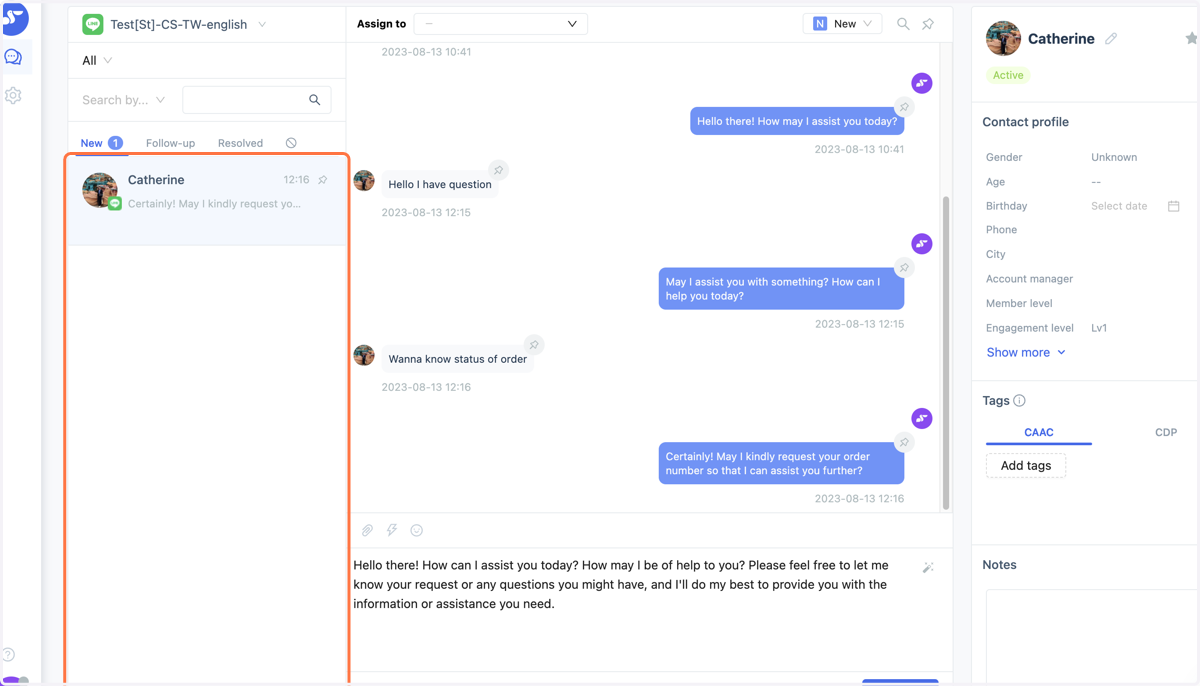This screenshot has width=1200, height=686.
Task: Open Catherine's conversation in the list
Action: click(x=207, y=200)
